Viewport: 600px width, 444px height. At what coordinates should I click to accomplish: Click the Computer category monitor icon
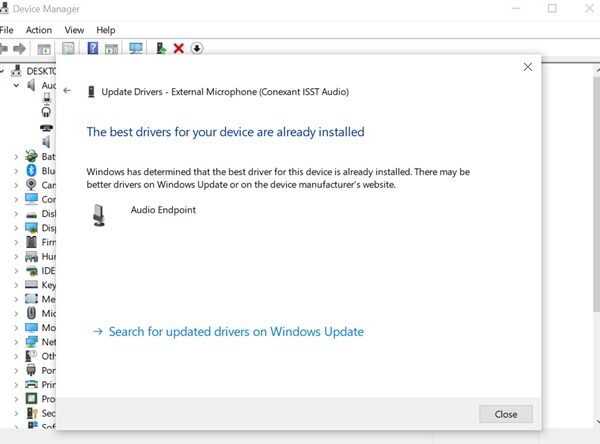pyautogui.click(x=31, y=199)
